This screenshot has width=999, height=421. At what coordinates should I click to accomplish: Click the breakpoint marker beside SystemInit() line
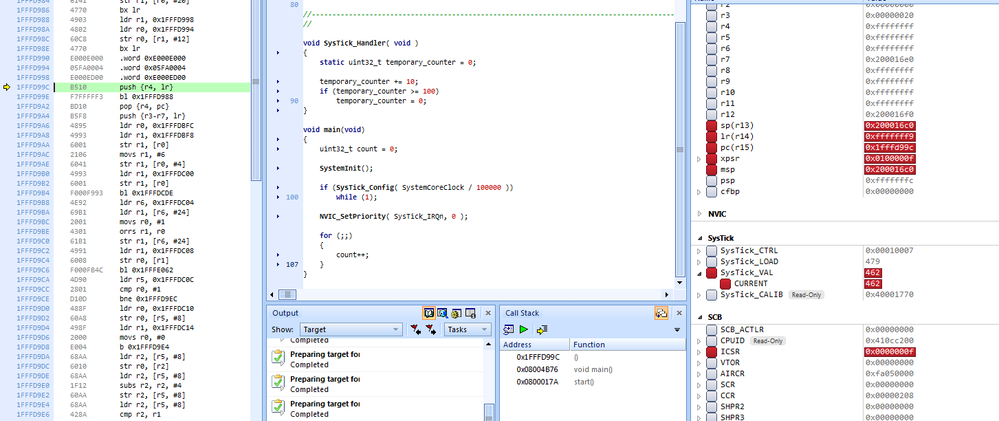tap(278, 169)
